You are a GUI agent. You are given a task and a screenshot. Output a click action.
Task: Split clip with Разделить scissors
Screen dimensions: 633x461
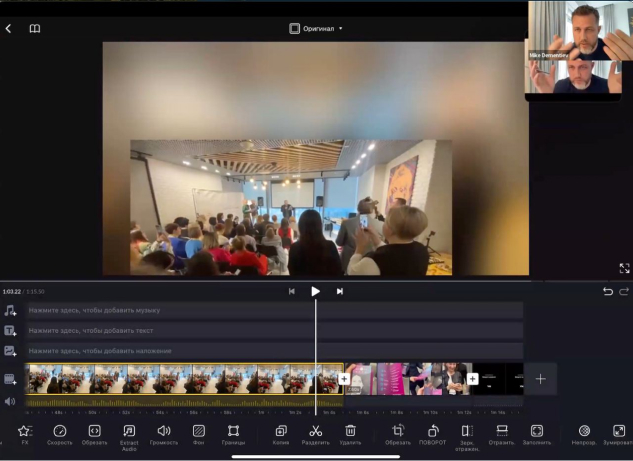point(316,435)
